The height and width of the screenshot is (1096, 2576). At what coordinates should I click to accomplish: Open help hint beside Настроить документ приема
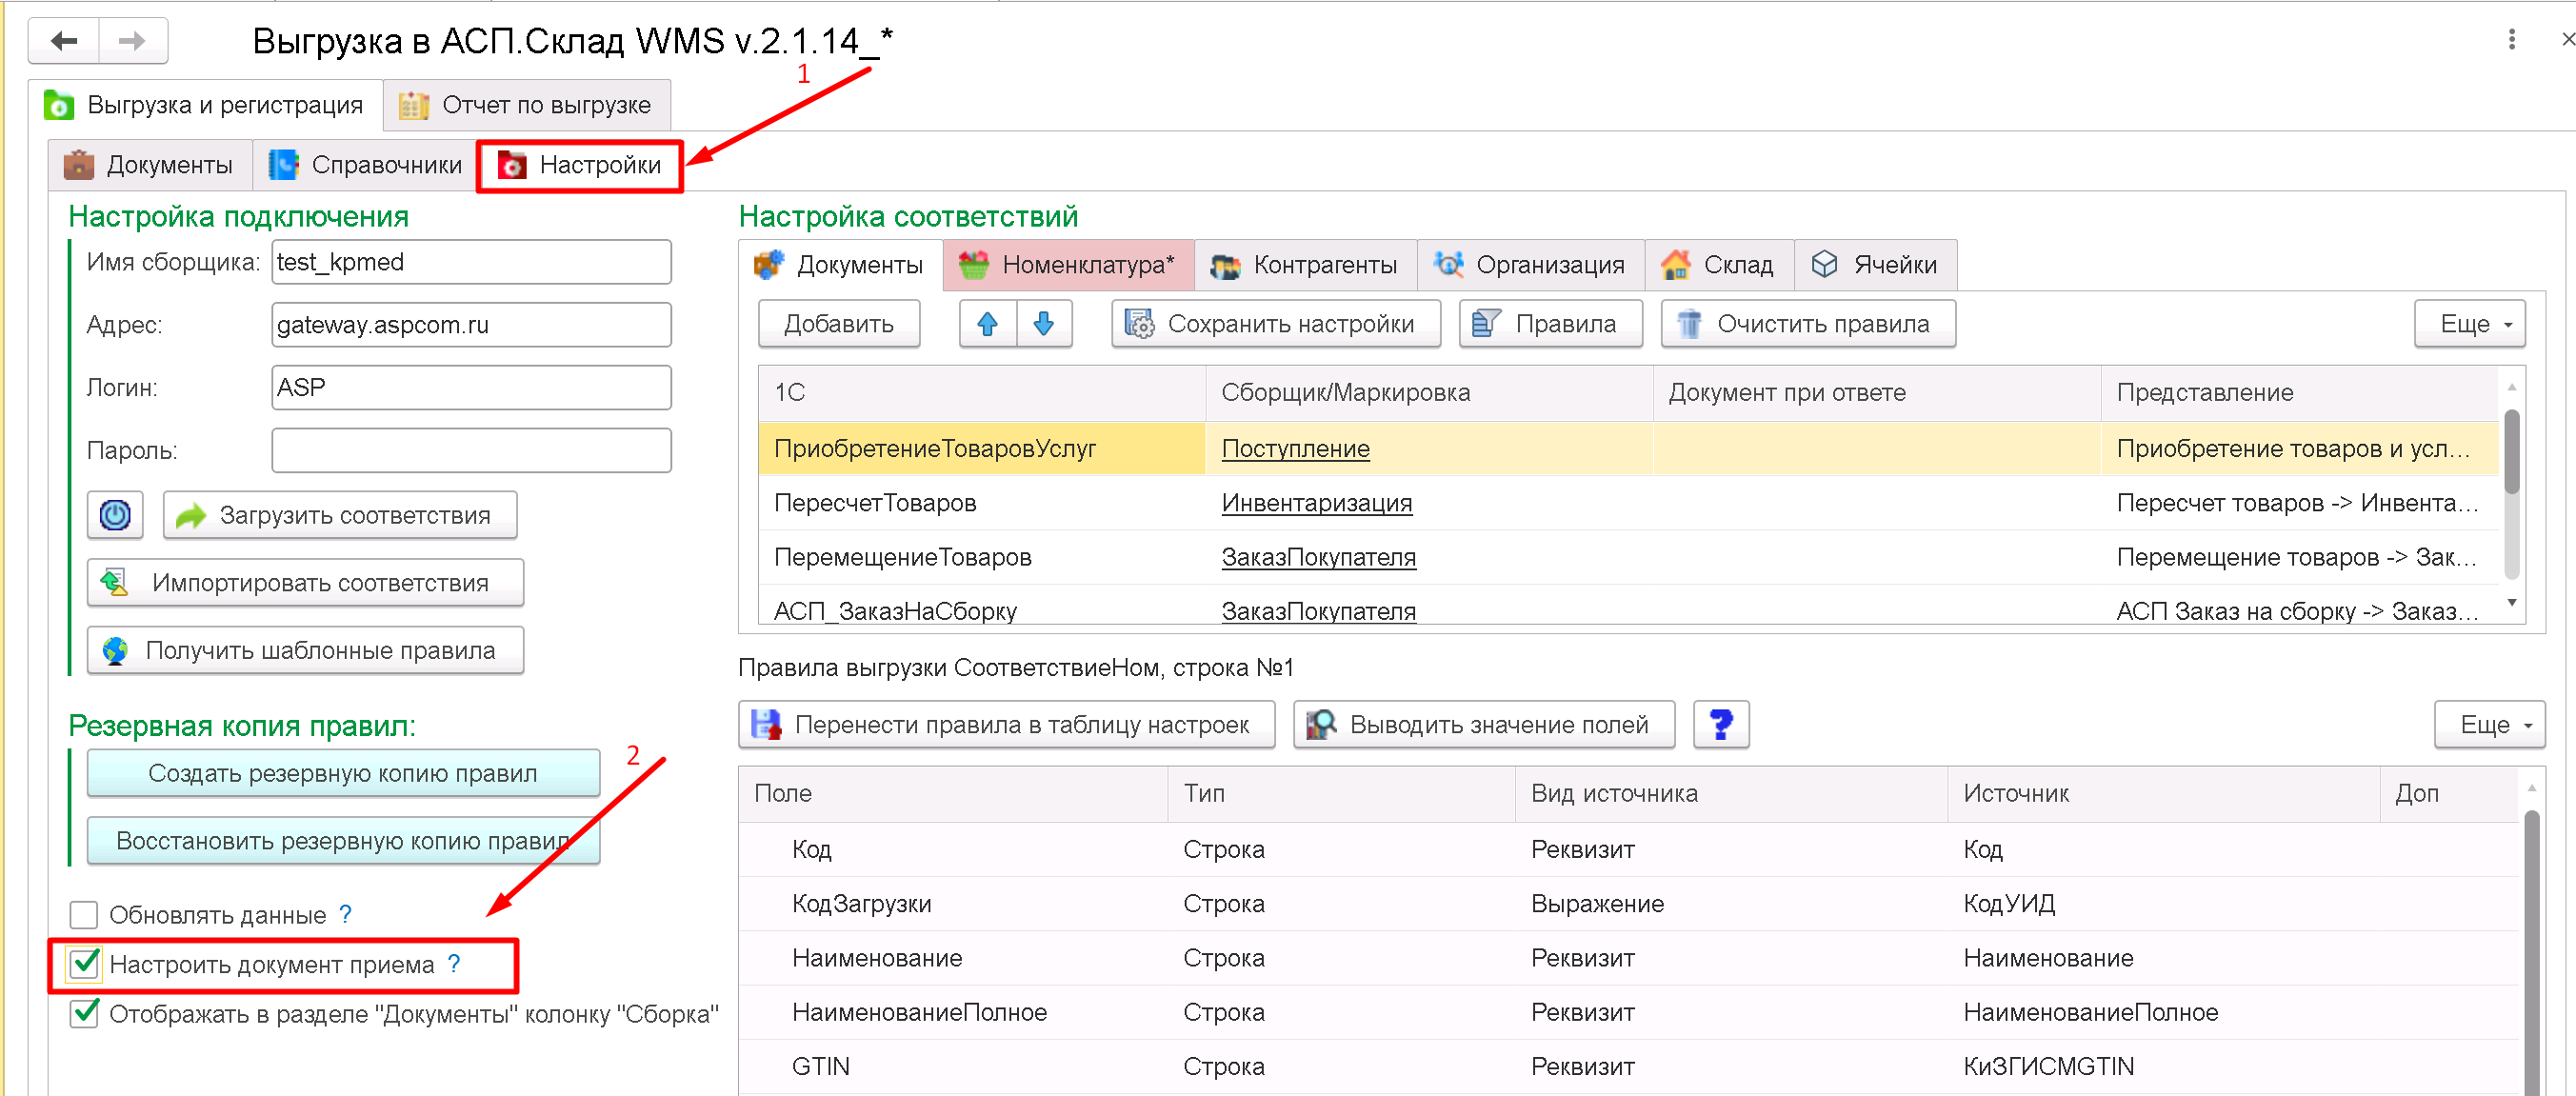point(454,964)
